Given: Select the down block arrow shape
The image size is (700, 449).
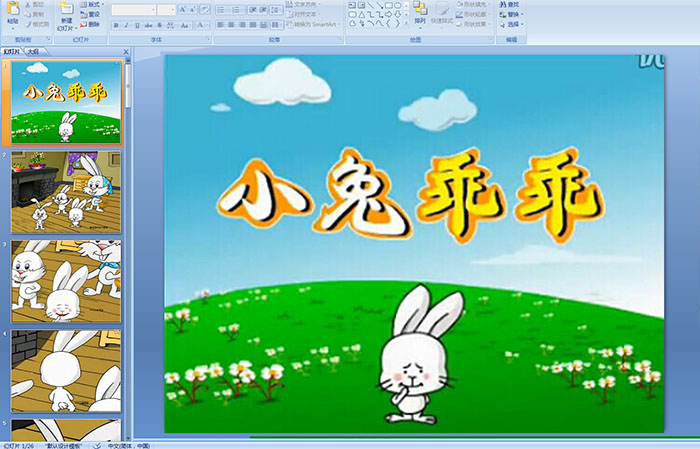Looking at the screenshot, I should pyautogui.click(x=398, y=15).
